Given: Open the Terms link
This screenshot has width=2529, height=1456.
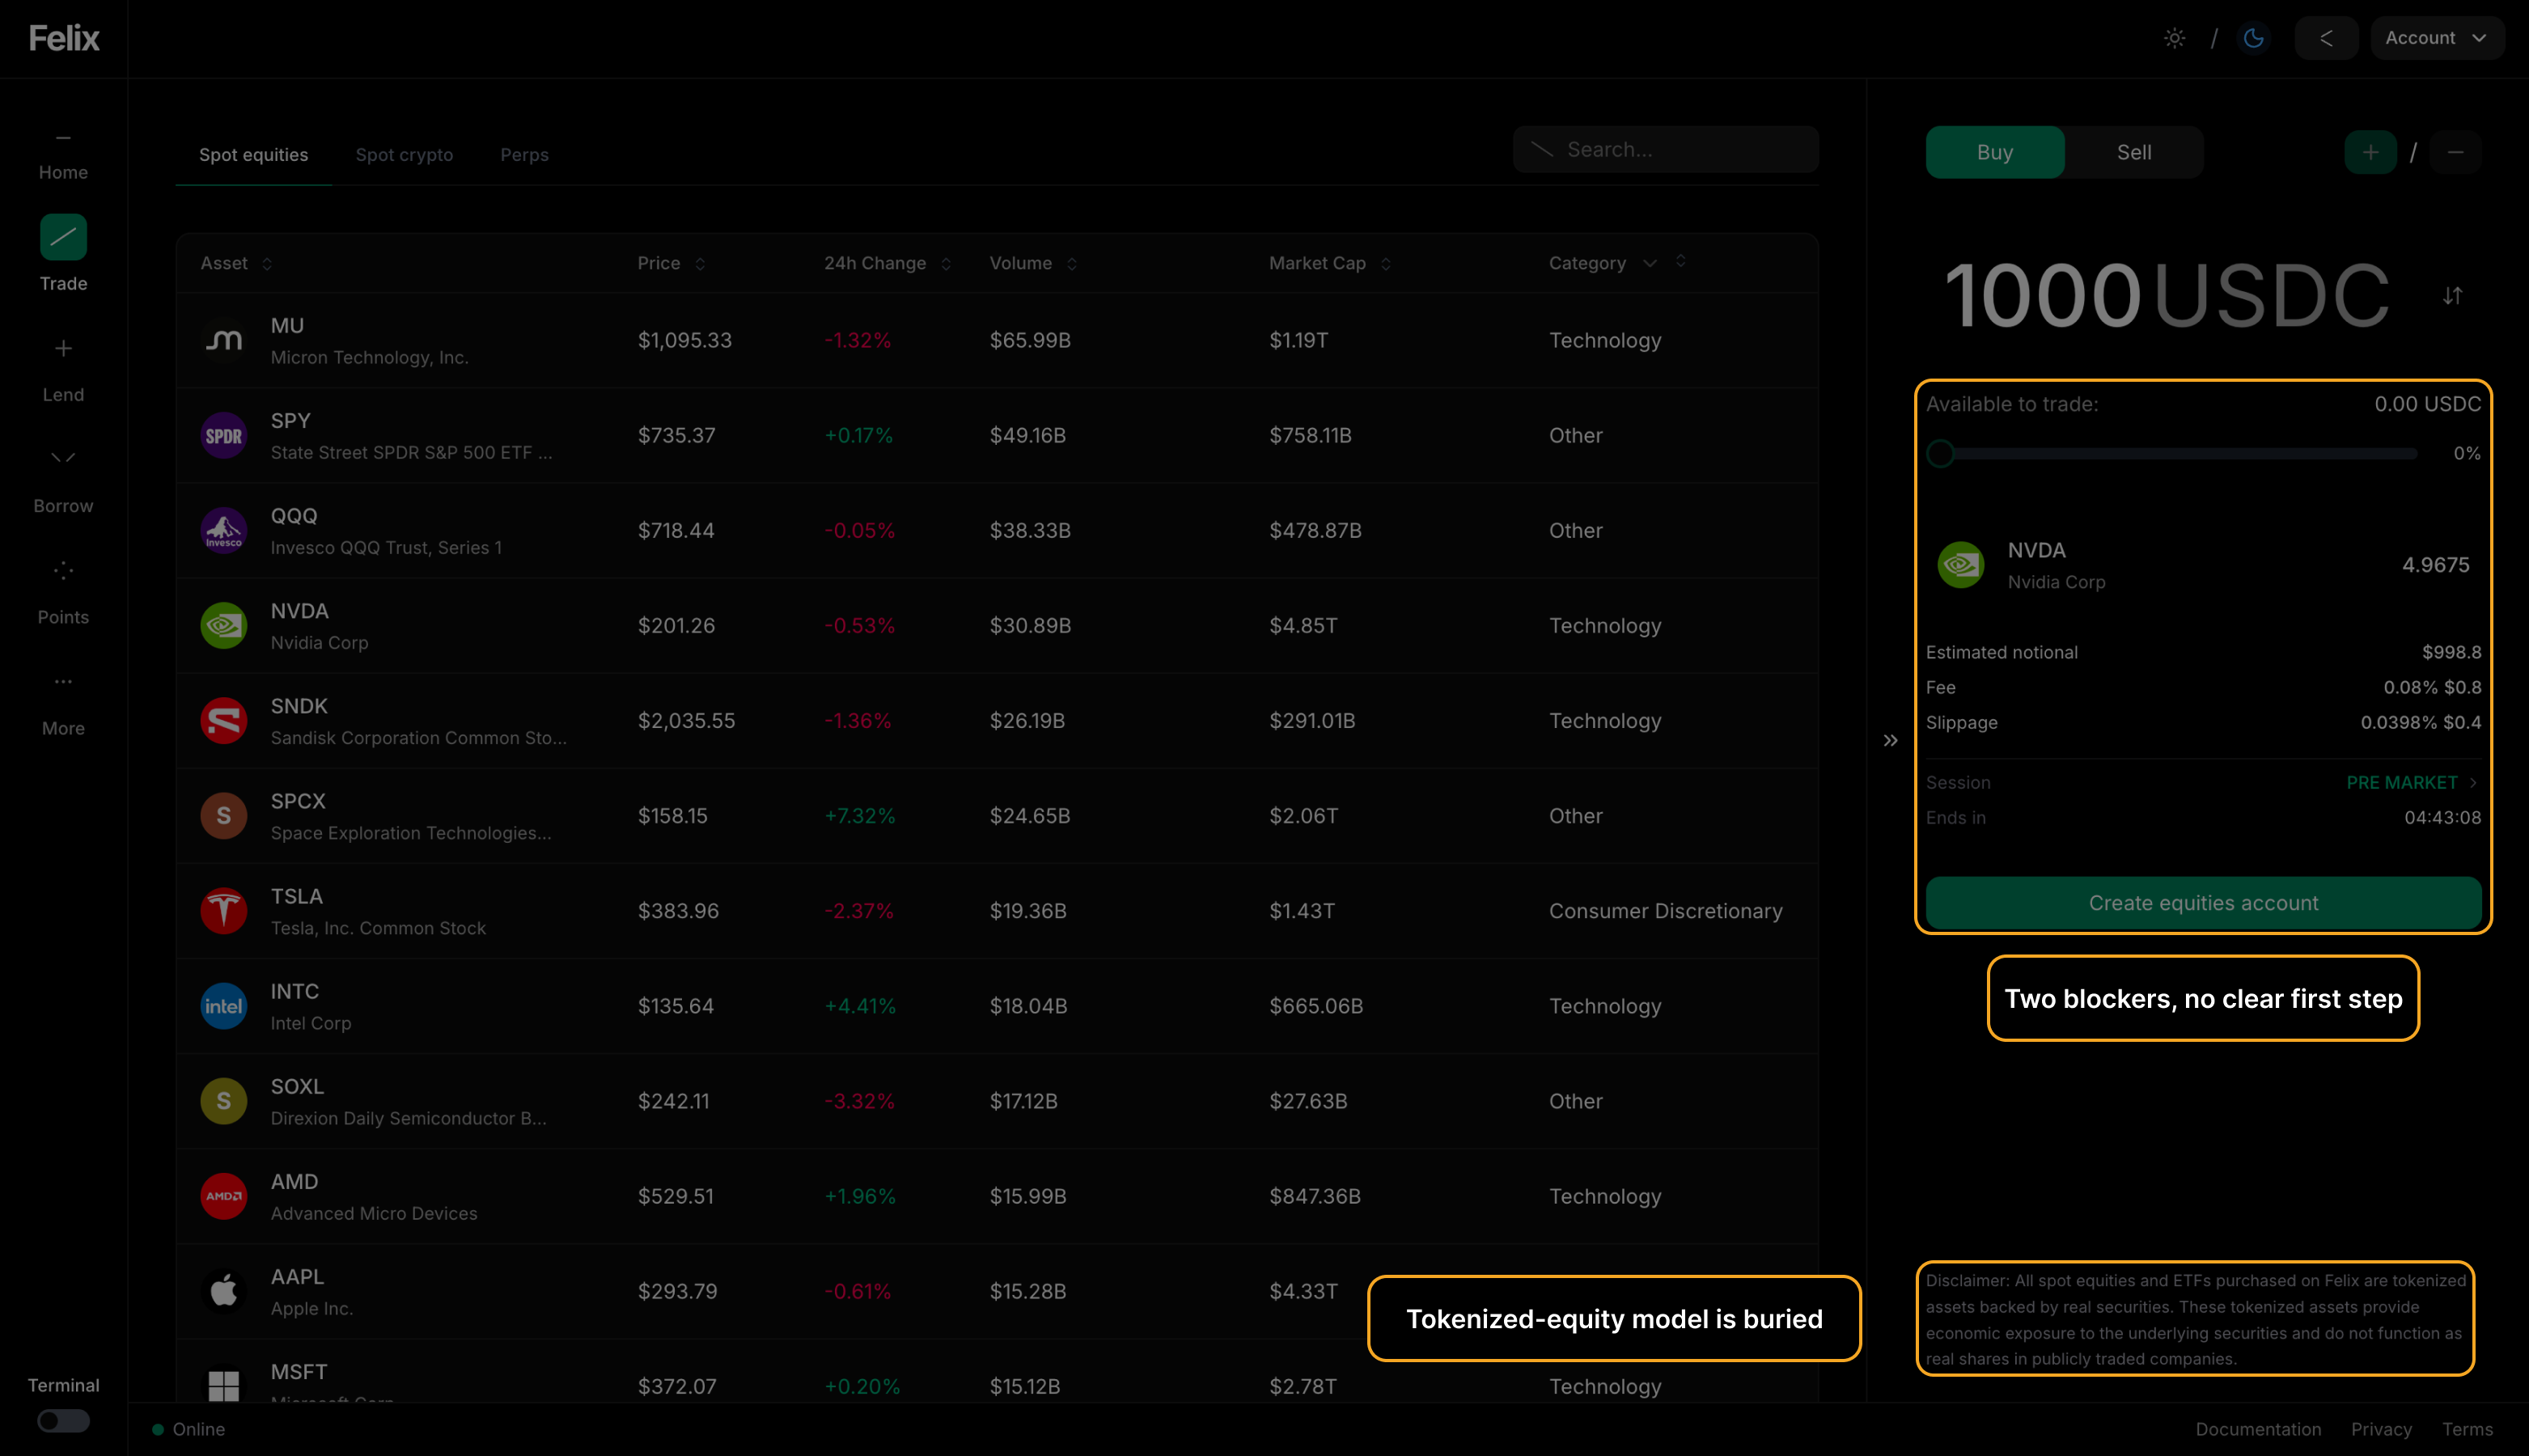Looking at the screenshot, I should [2467, 1429].
